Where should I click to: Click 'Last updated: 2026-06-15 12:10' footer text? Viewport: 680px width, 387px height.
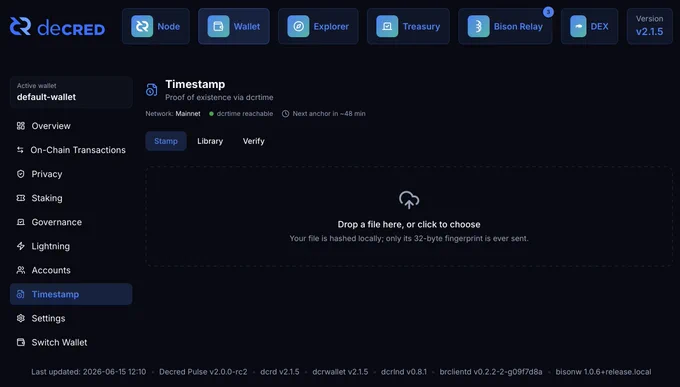88,372
